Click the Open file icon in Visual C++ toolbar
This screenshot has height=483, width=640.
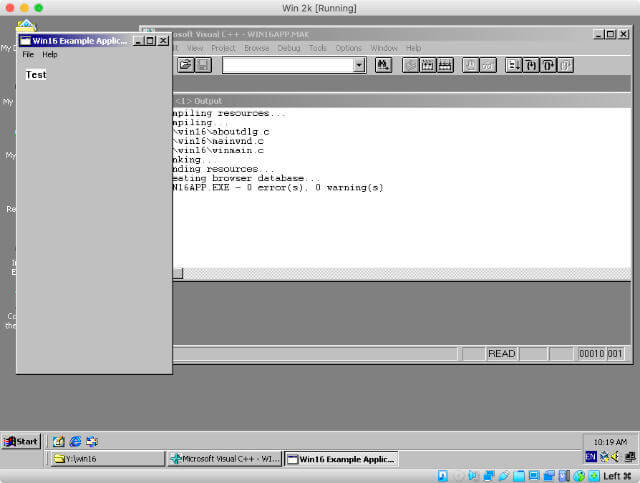(185, 65)
